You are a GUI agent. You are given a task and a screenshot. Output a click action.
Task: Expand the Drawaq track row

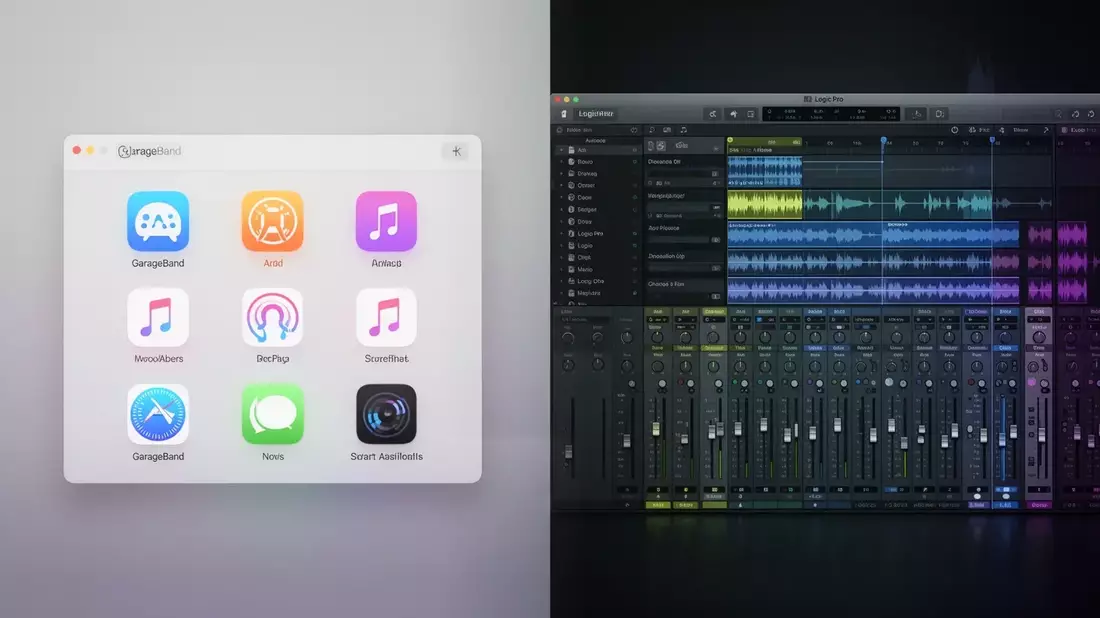point(561,174)
